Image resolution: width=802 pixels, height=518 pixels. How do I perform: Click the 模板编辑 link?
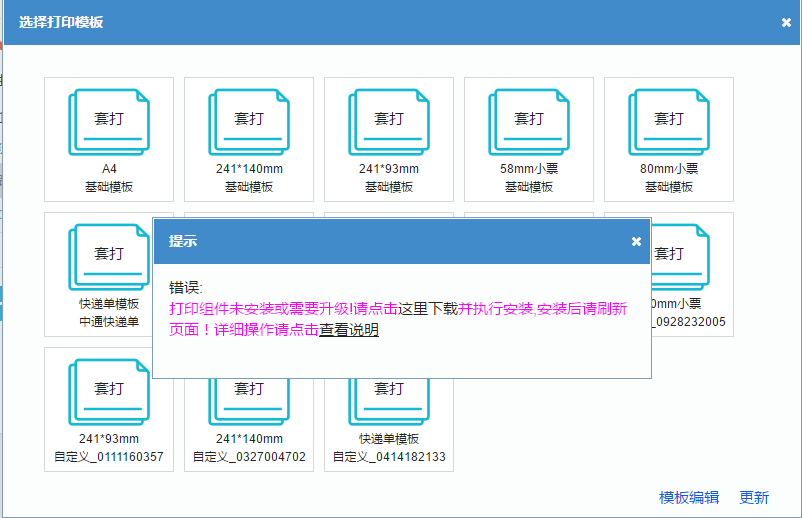(689, 498)
